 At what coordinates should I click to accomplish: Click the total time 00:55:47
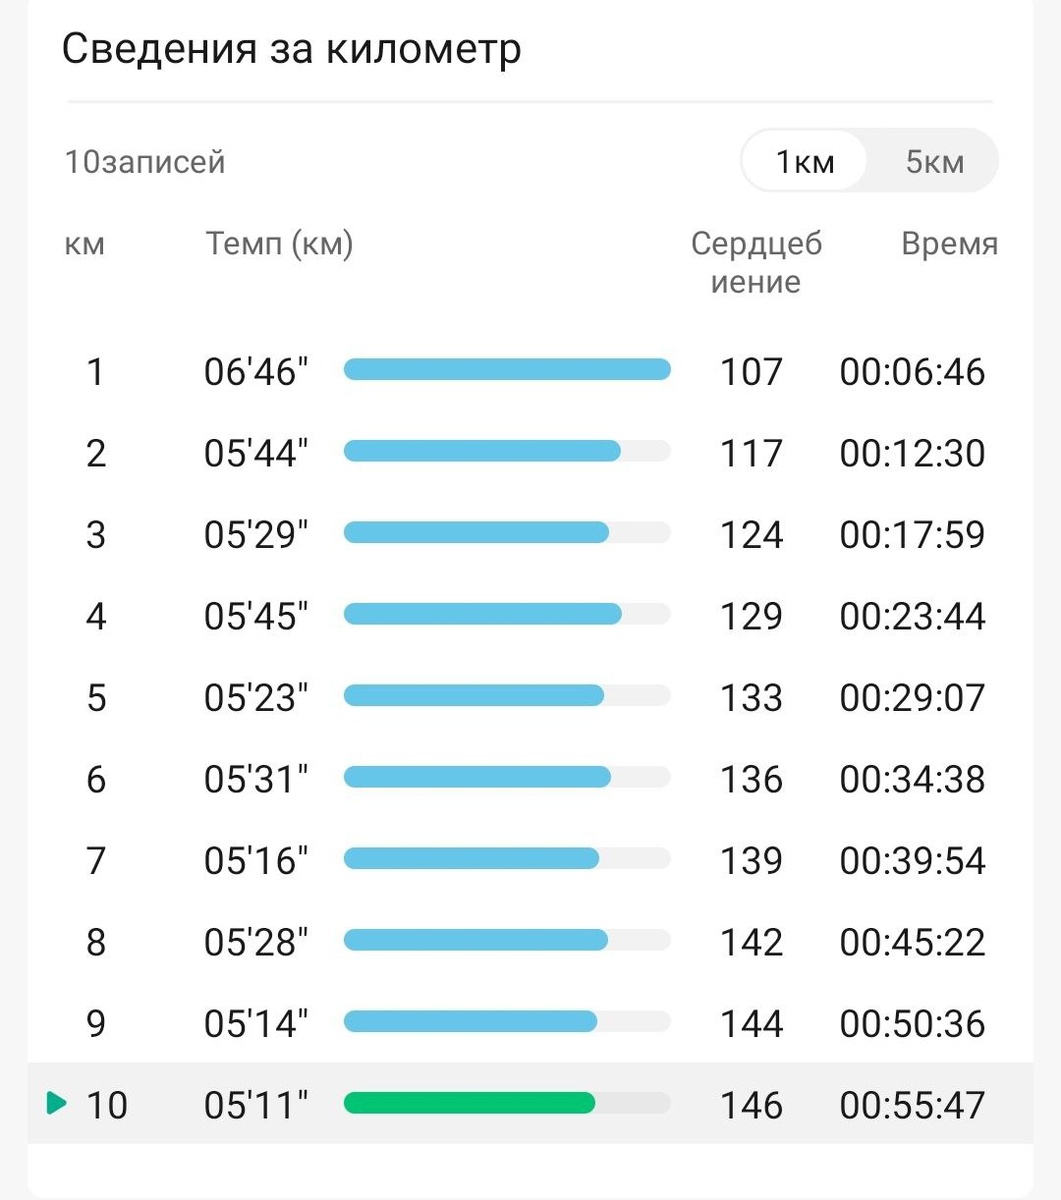pyautogui.click(x=912, y=1105)
